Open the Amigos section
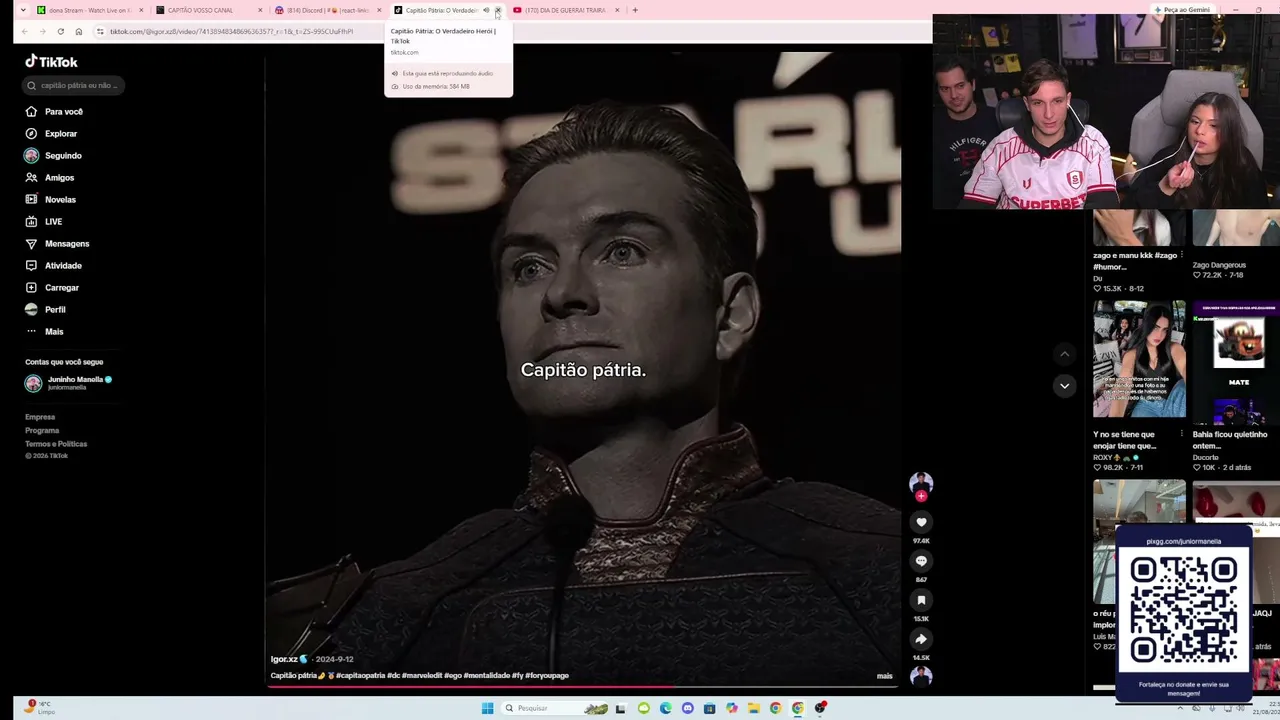Viewport: 1280px width, 720px height. pos(59,178)
